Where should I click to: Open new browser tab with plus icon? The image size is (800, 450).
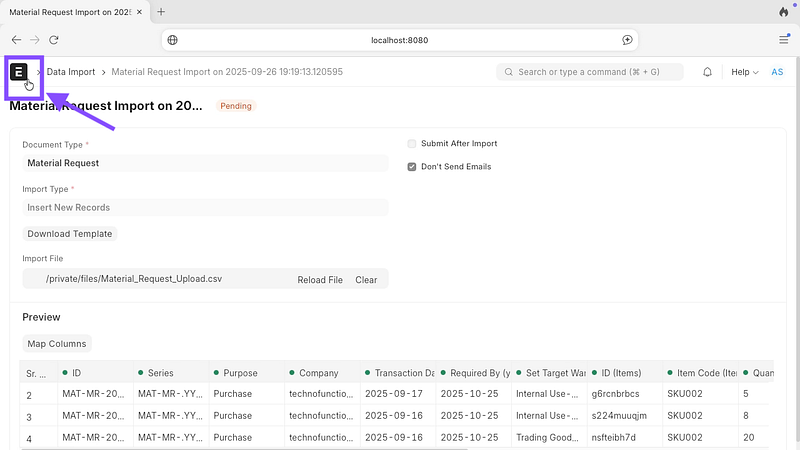(x=161, y=12)
